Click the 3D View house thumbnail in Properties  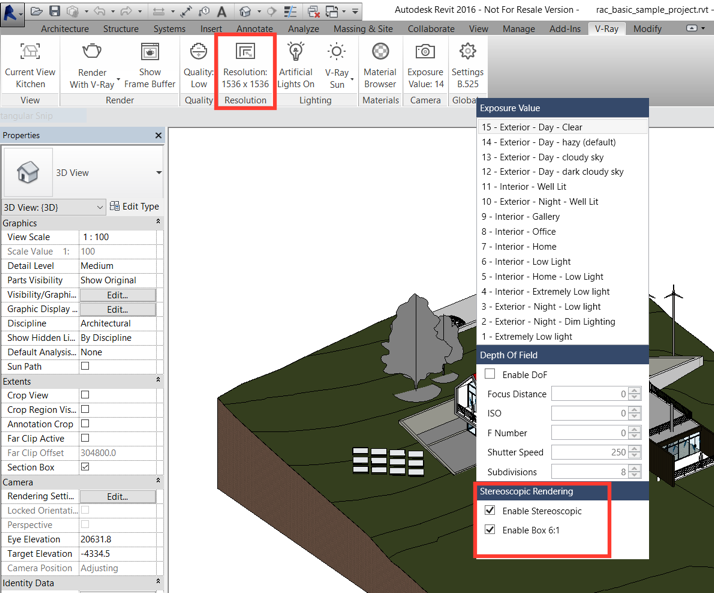tap(28, 172)
